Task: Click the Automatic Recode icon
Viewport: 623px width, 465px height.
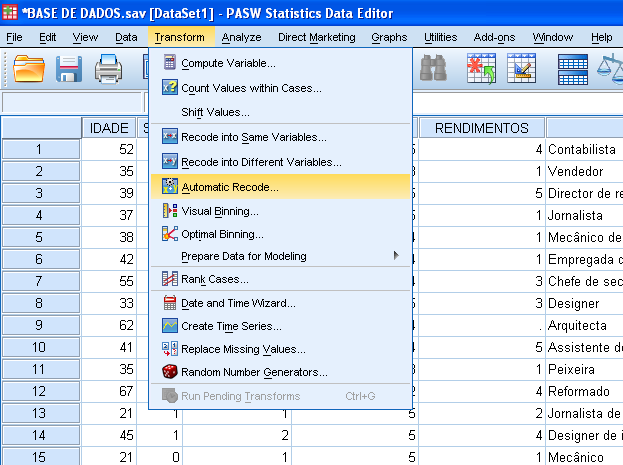Action: [x=170, y=186]
